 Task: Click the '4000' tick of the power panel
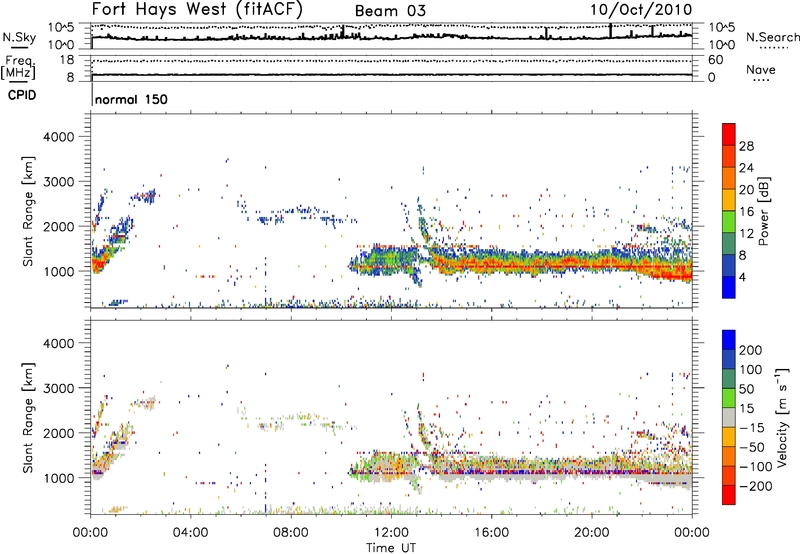pyautogui.click(x=59, y=137)
